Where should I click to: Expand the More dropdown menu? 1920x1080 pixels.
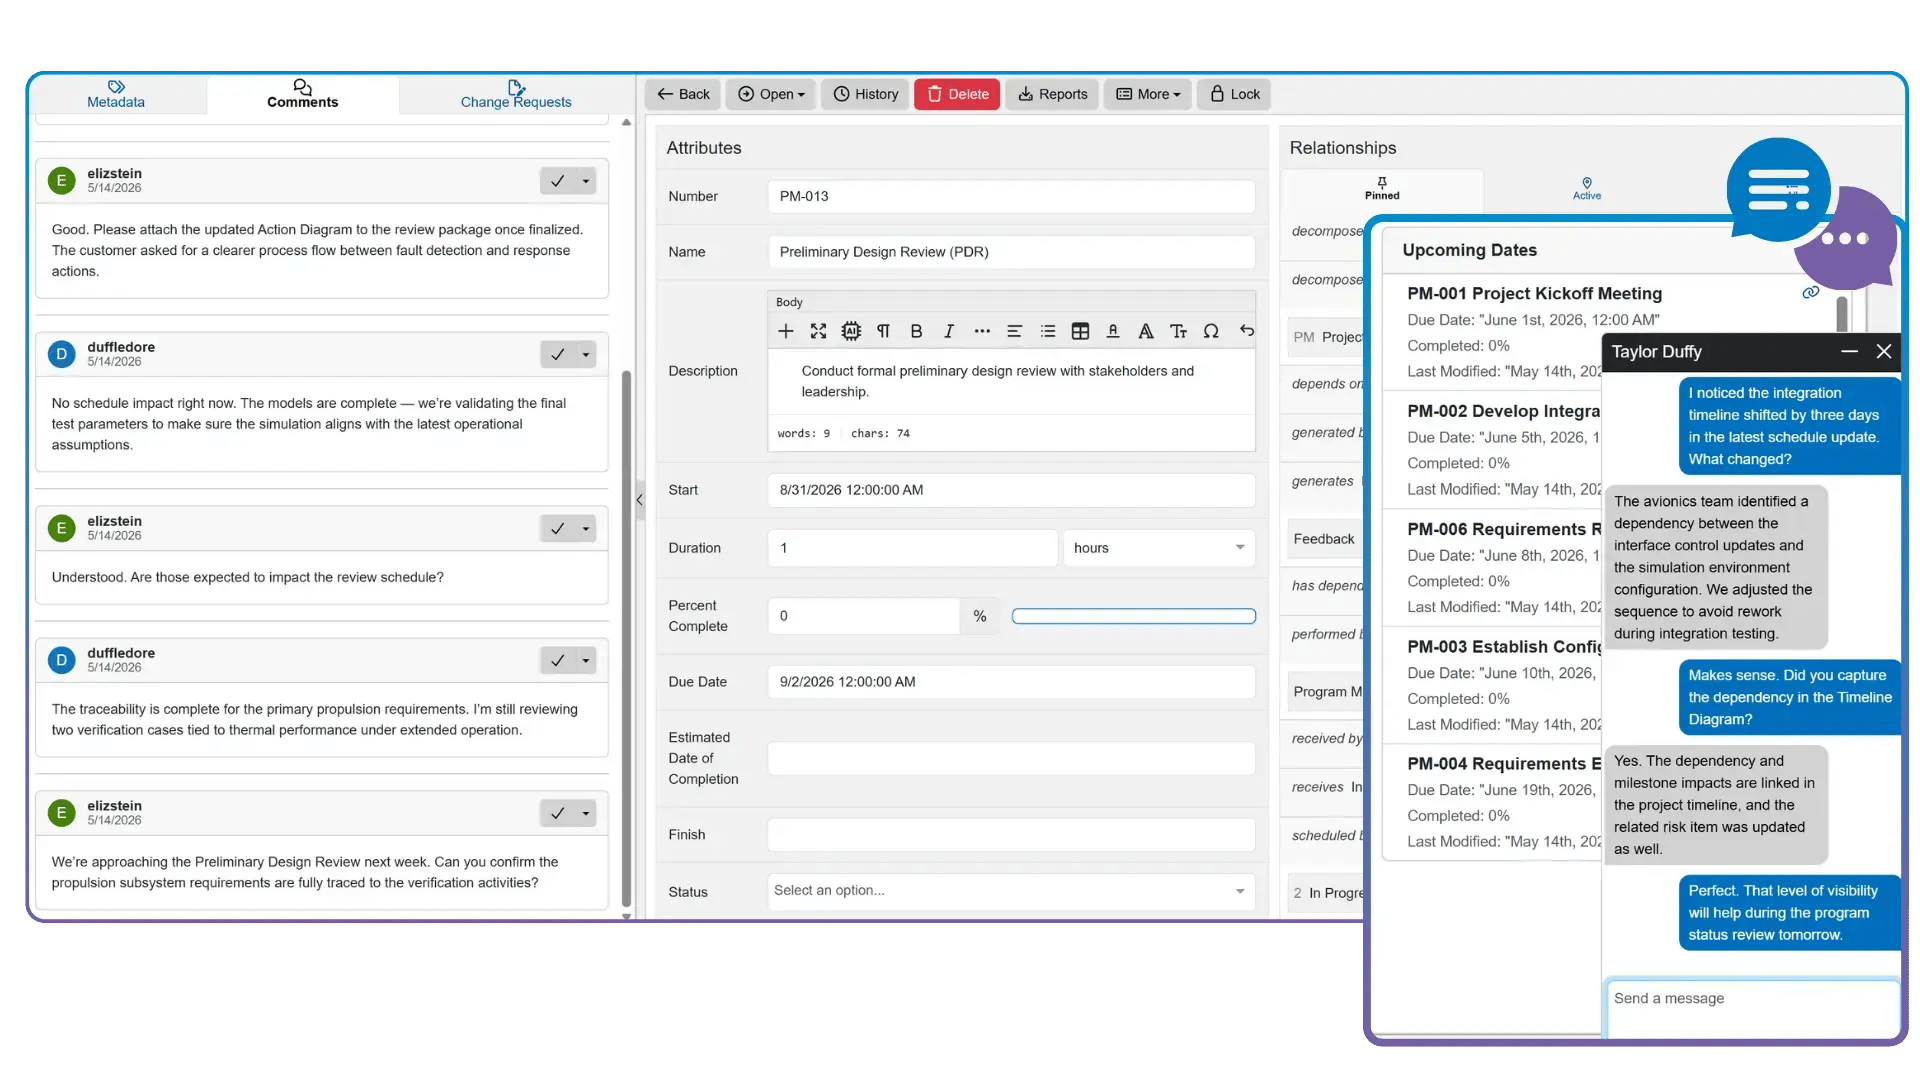click(x=1148, y=94)
